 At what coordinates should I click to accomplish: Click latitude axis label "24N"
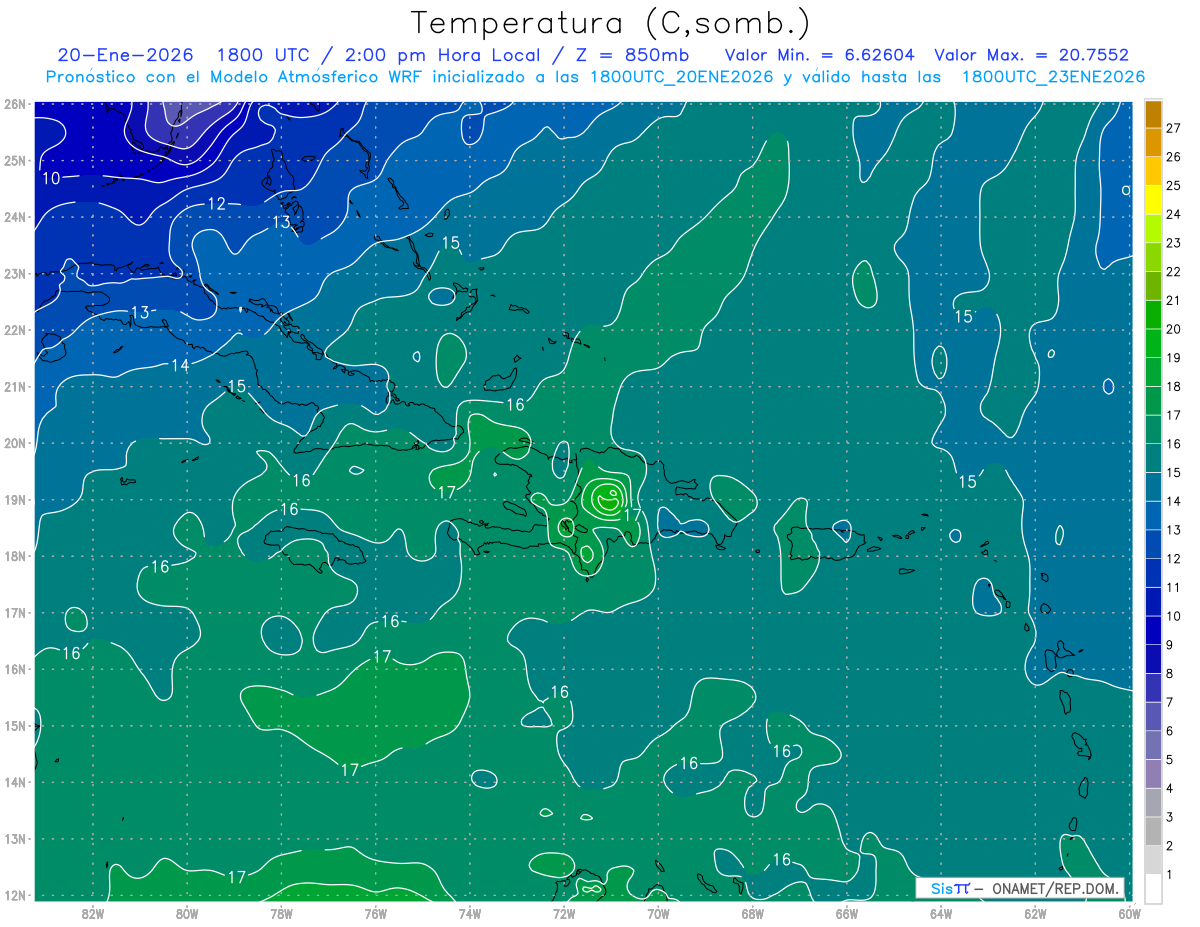click(14, 217)
